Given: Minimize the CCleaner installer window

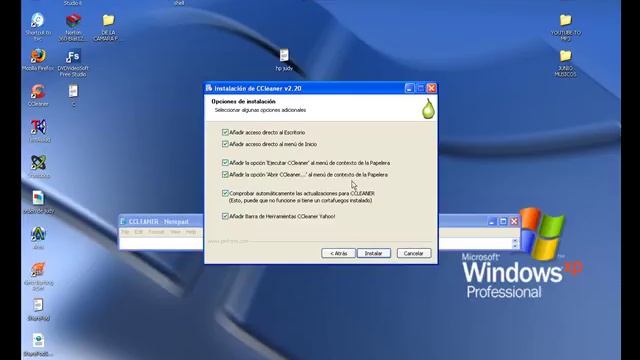Looking at the screenshot, I should pyautogui.click(x=409, y=88).
